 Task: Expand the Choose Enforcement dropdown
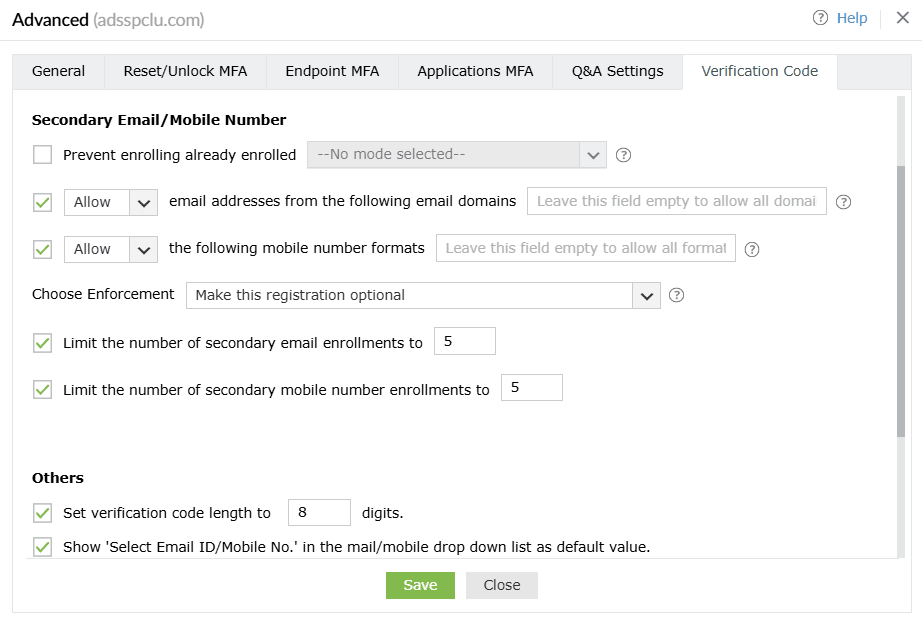(x=423, y=295)
